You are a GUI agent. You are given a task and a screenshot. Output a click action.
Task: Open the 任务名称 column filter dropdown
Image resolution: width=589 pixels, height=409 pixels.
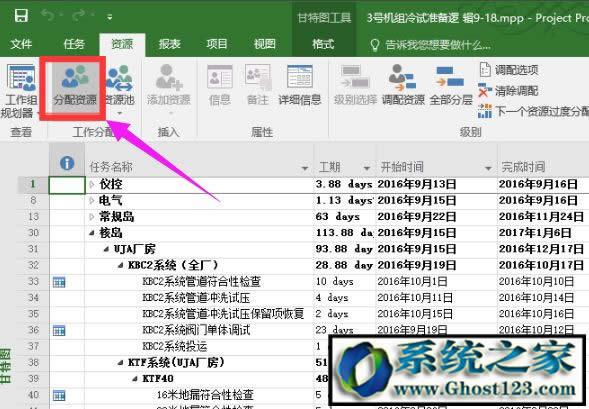[305, 168]
